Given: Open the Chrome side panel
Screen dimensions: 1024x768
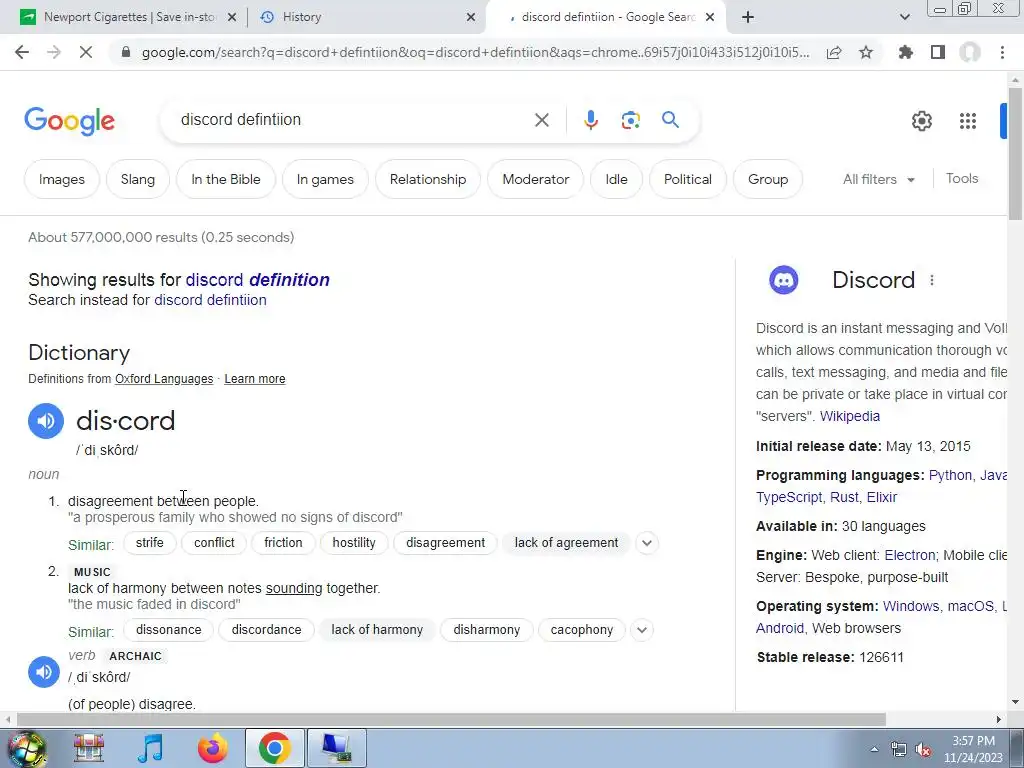Looking at the screenshot, I should tap(938, 52).
